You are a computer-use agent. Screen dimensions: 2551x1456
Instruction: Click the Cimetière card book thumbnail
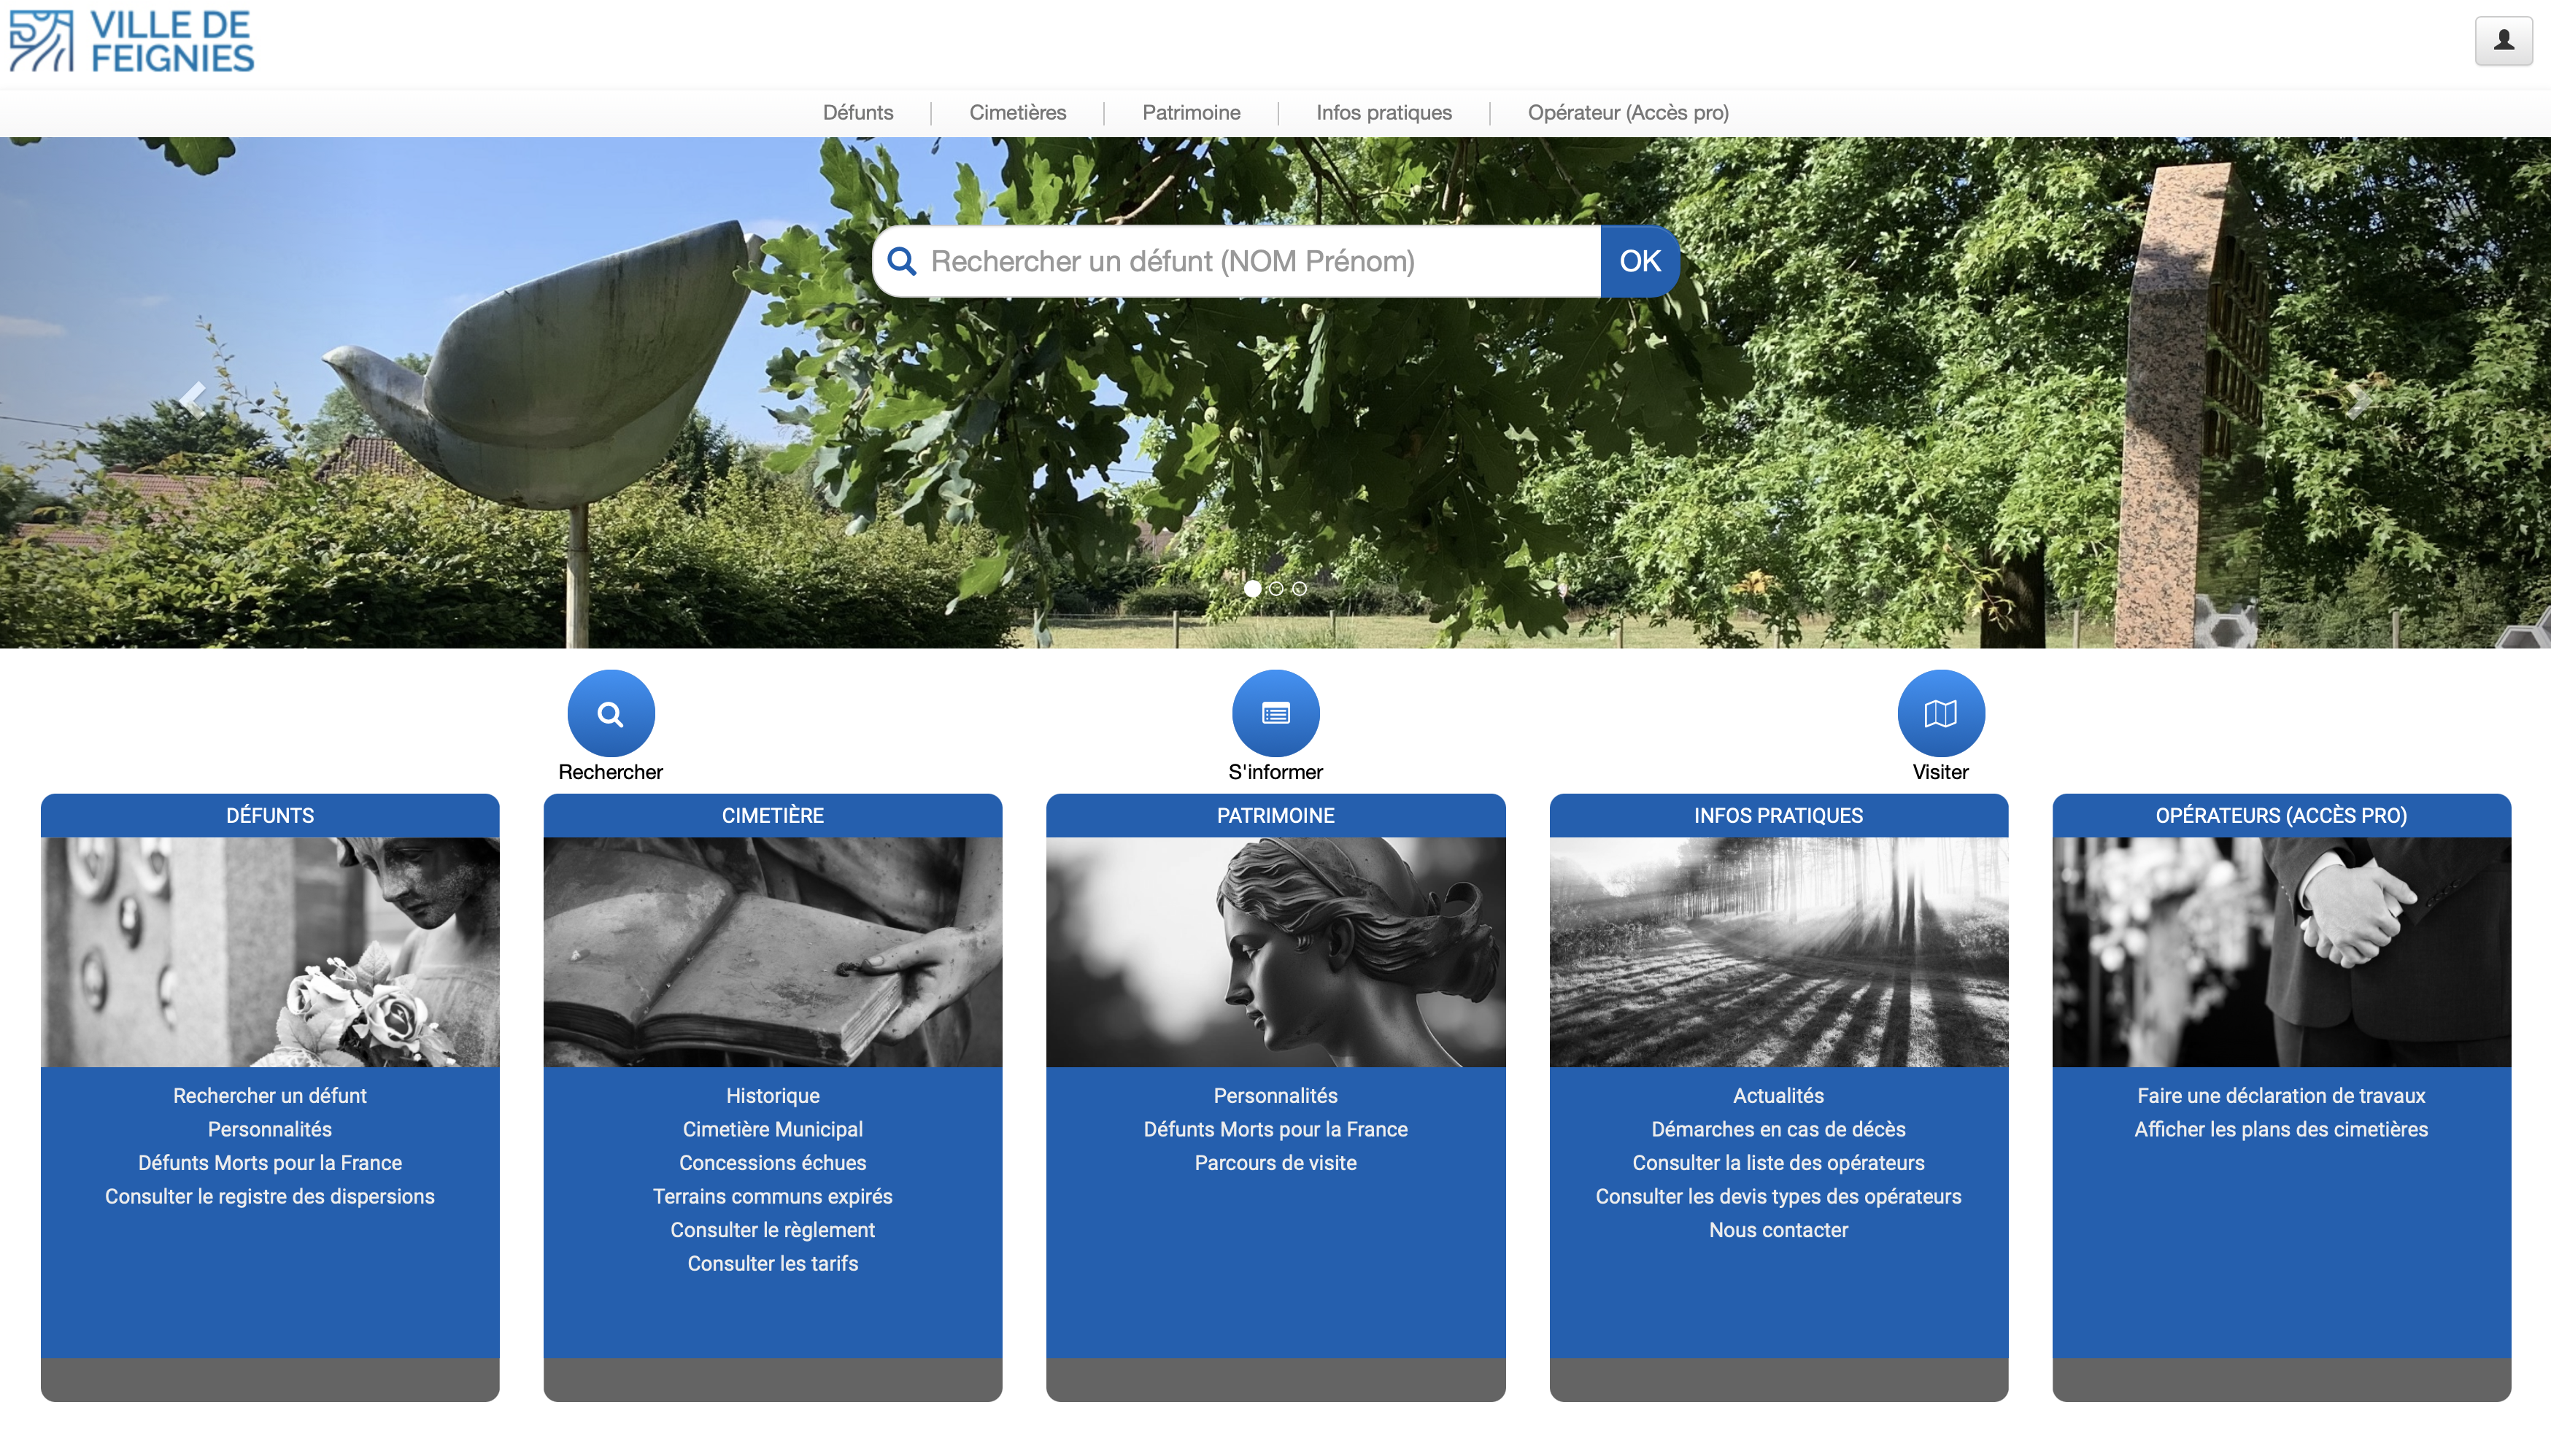coord(773,952)
